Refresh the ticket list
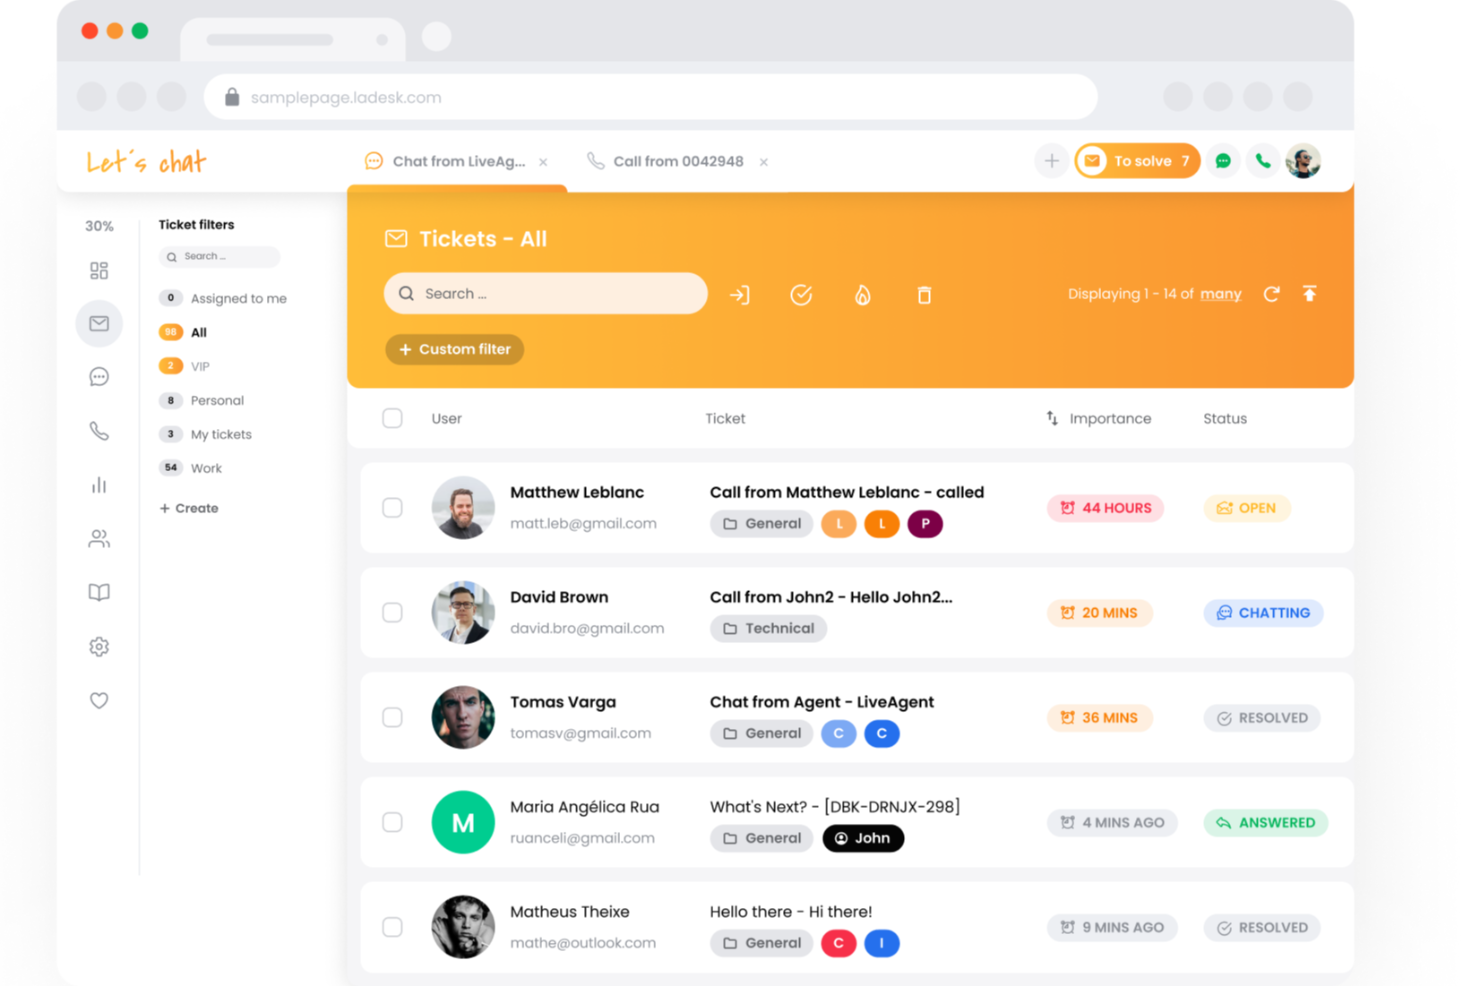This screenshot has width=1480, height=987. click(x=1271, y=294)
